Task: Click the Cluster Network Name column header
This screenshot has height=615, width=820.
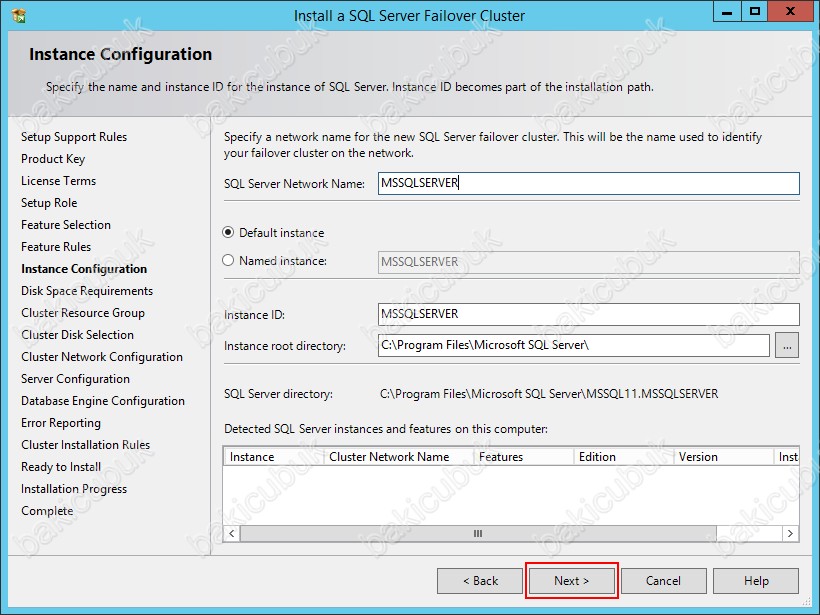Action: (x=398, y=457)
